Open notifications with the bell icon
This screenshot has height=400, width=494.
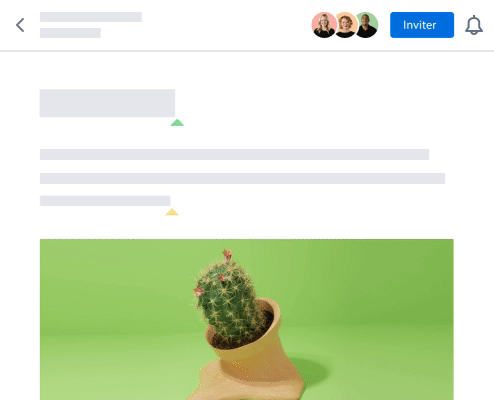pos(474,25)
